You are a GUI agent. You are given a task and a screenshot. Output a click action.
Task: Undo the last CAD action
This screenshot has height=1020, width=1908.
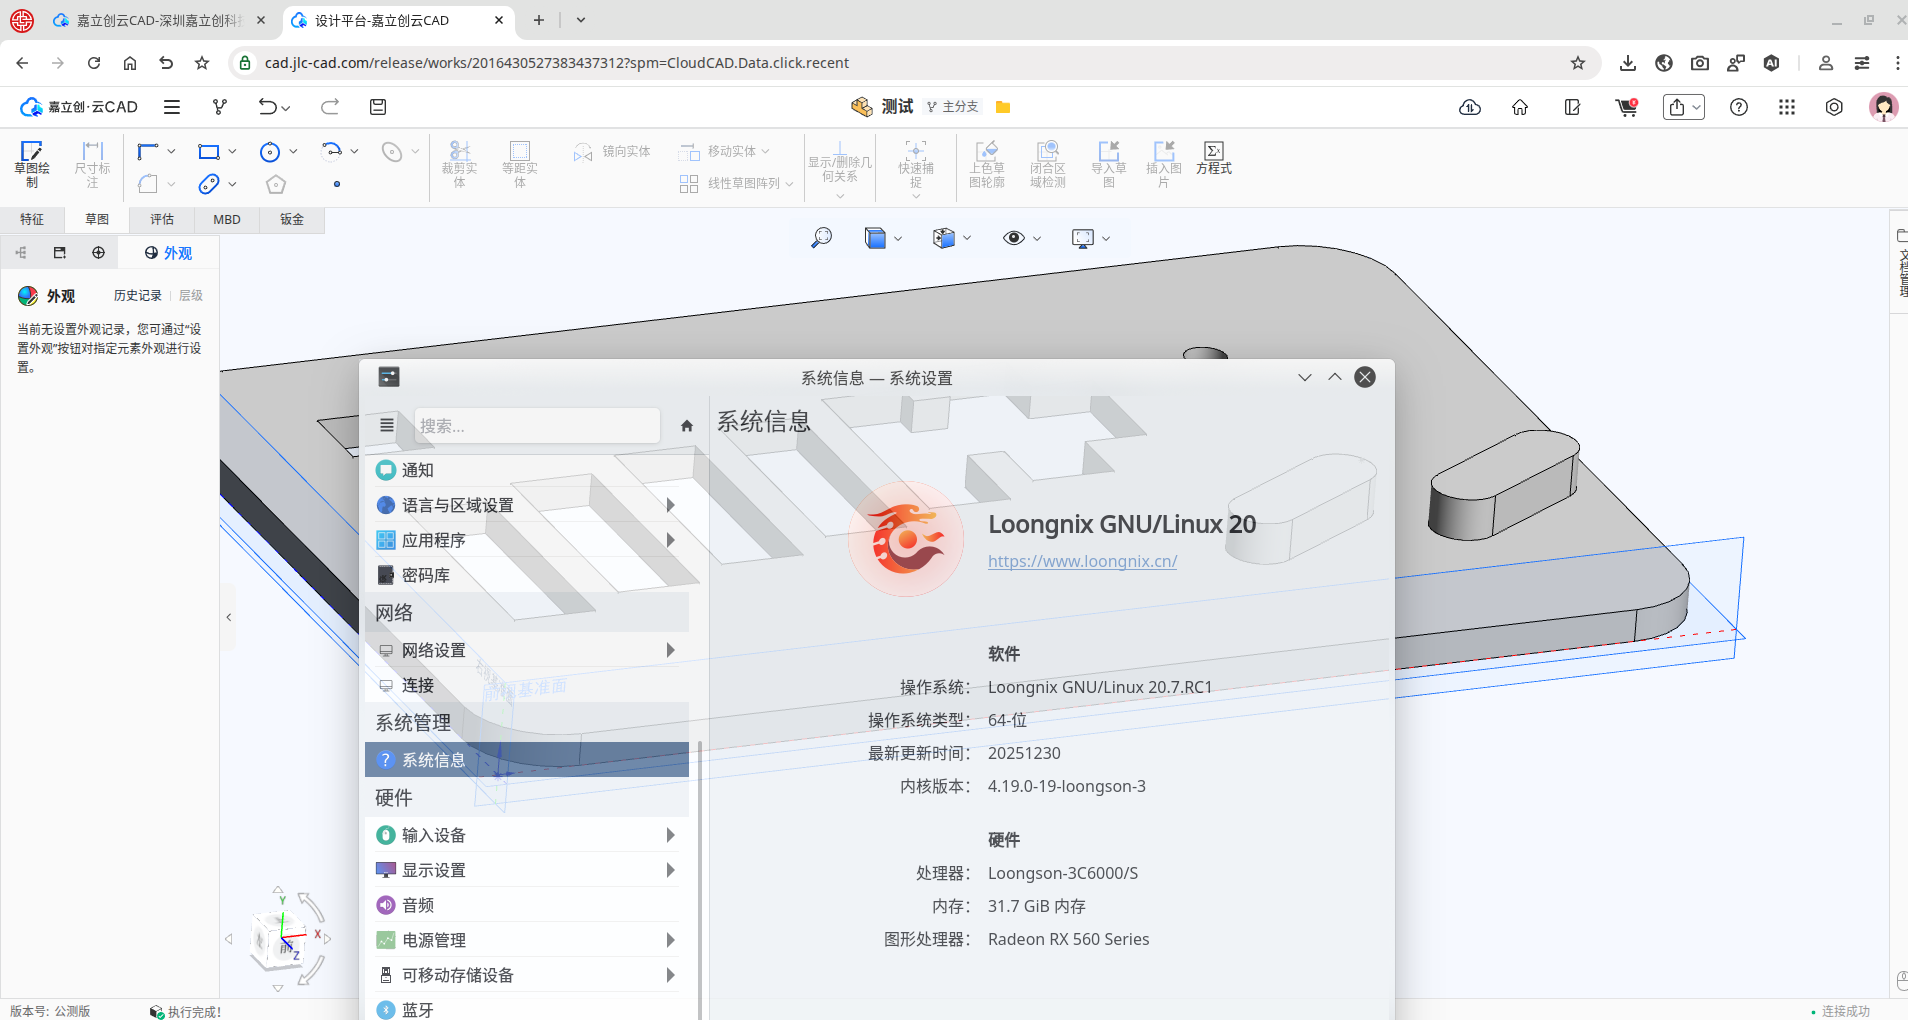tap(267, 107)
